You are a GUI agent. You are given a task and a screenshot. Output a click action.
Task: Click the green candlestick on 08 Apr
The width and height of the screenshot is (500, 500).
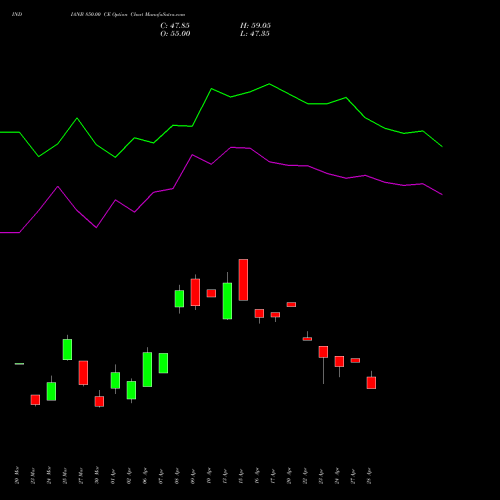click(x=179, y=299)
